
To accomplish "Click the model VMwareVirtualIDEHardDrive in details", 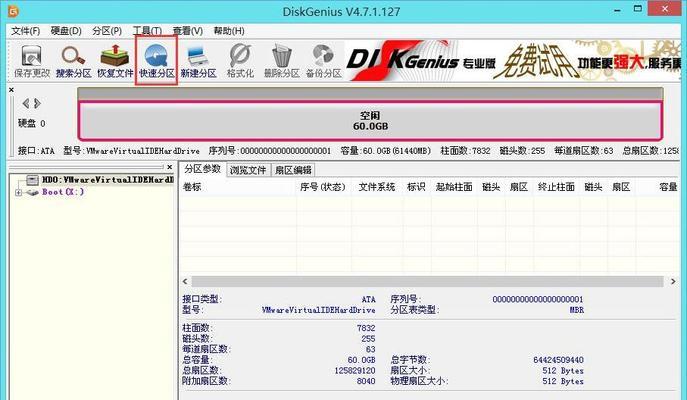I will (x=319, y=310).
